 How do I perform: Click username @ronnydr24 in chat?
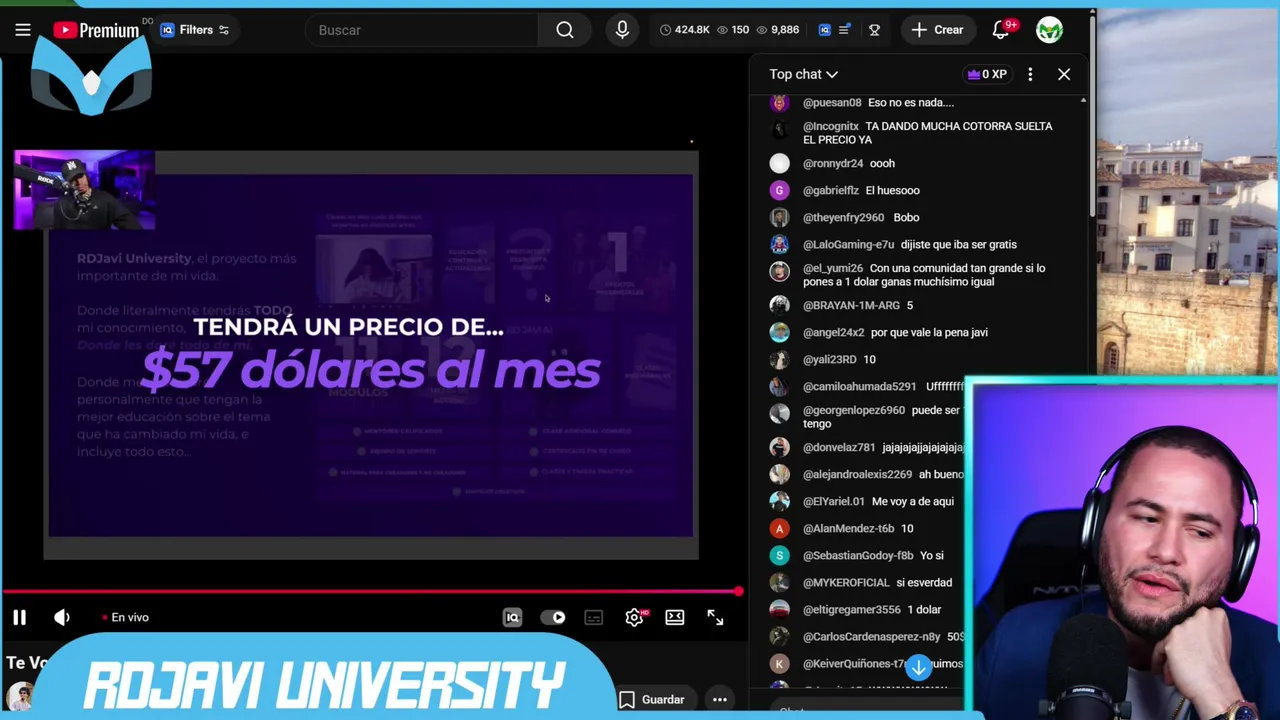(x=832, y=163)
